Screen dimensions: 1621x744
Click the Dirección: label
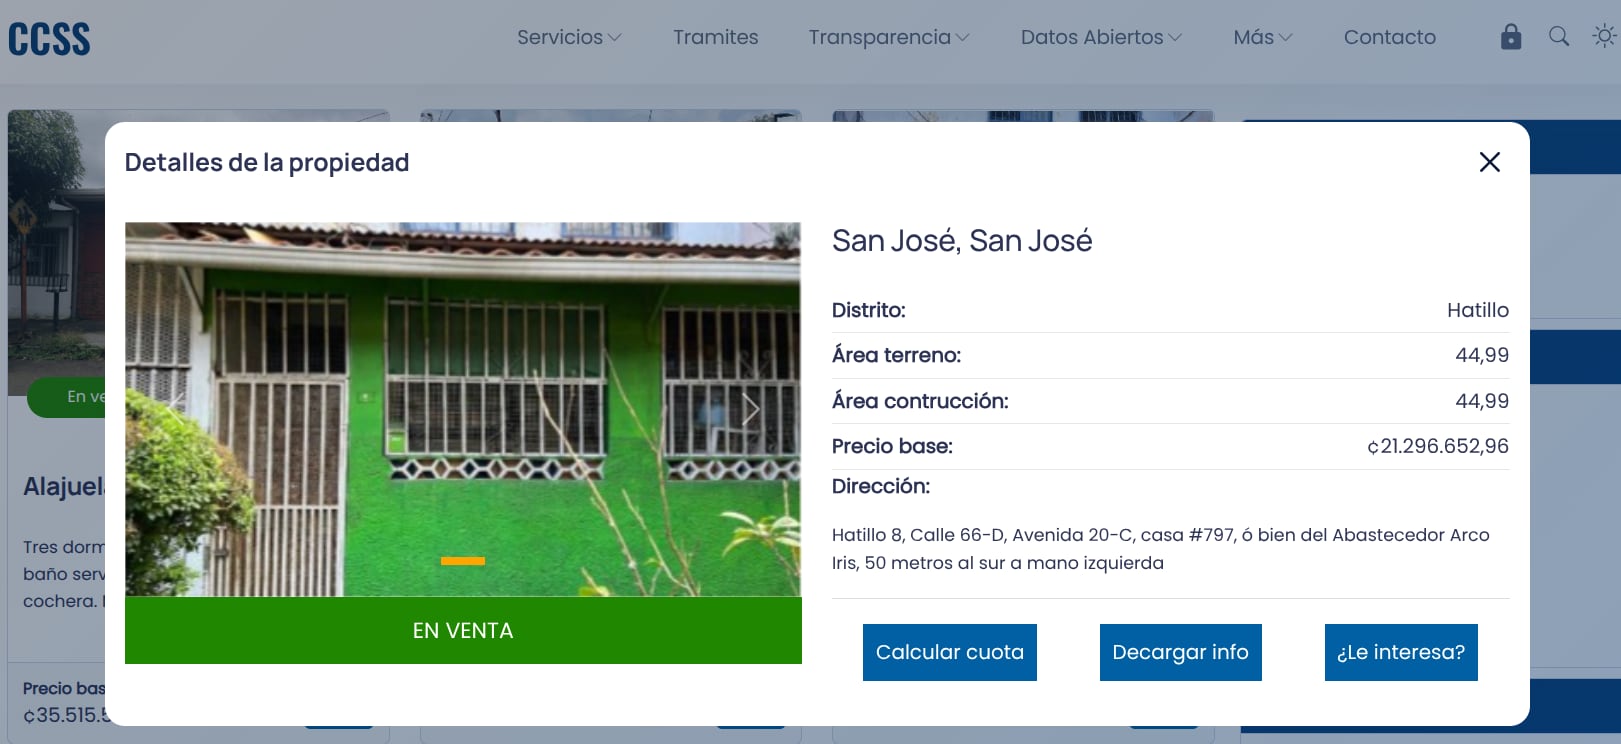coord(881,486)
